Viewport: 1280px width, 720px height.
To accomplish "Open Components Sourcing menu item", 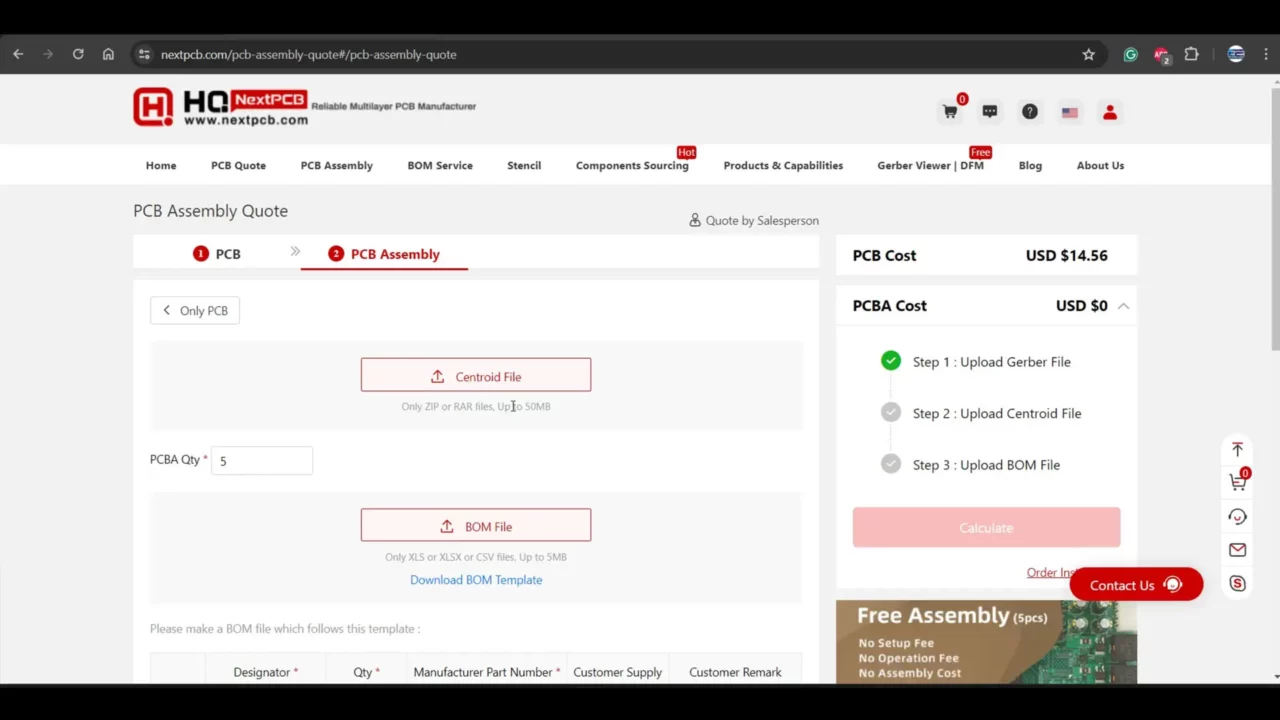I will (632, 165).
